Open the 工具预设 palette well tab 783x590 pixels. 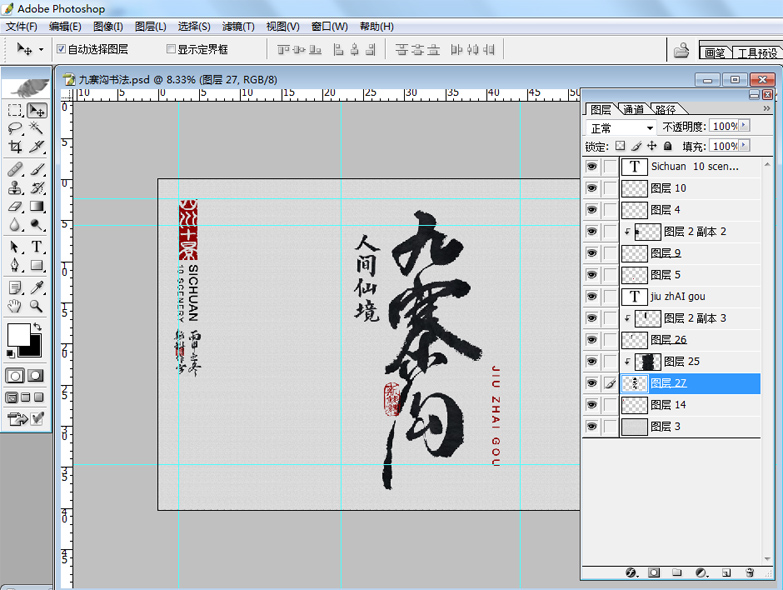click(757, 52)
